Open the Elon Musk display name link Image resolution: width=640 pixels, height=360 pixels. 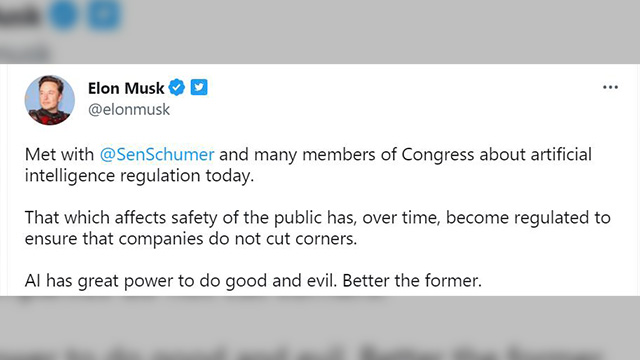tap(126, 88)
